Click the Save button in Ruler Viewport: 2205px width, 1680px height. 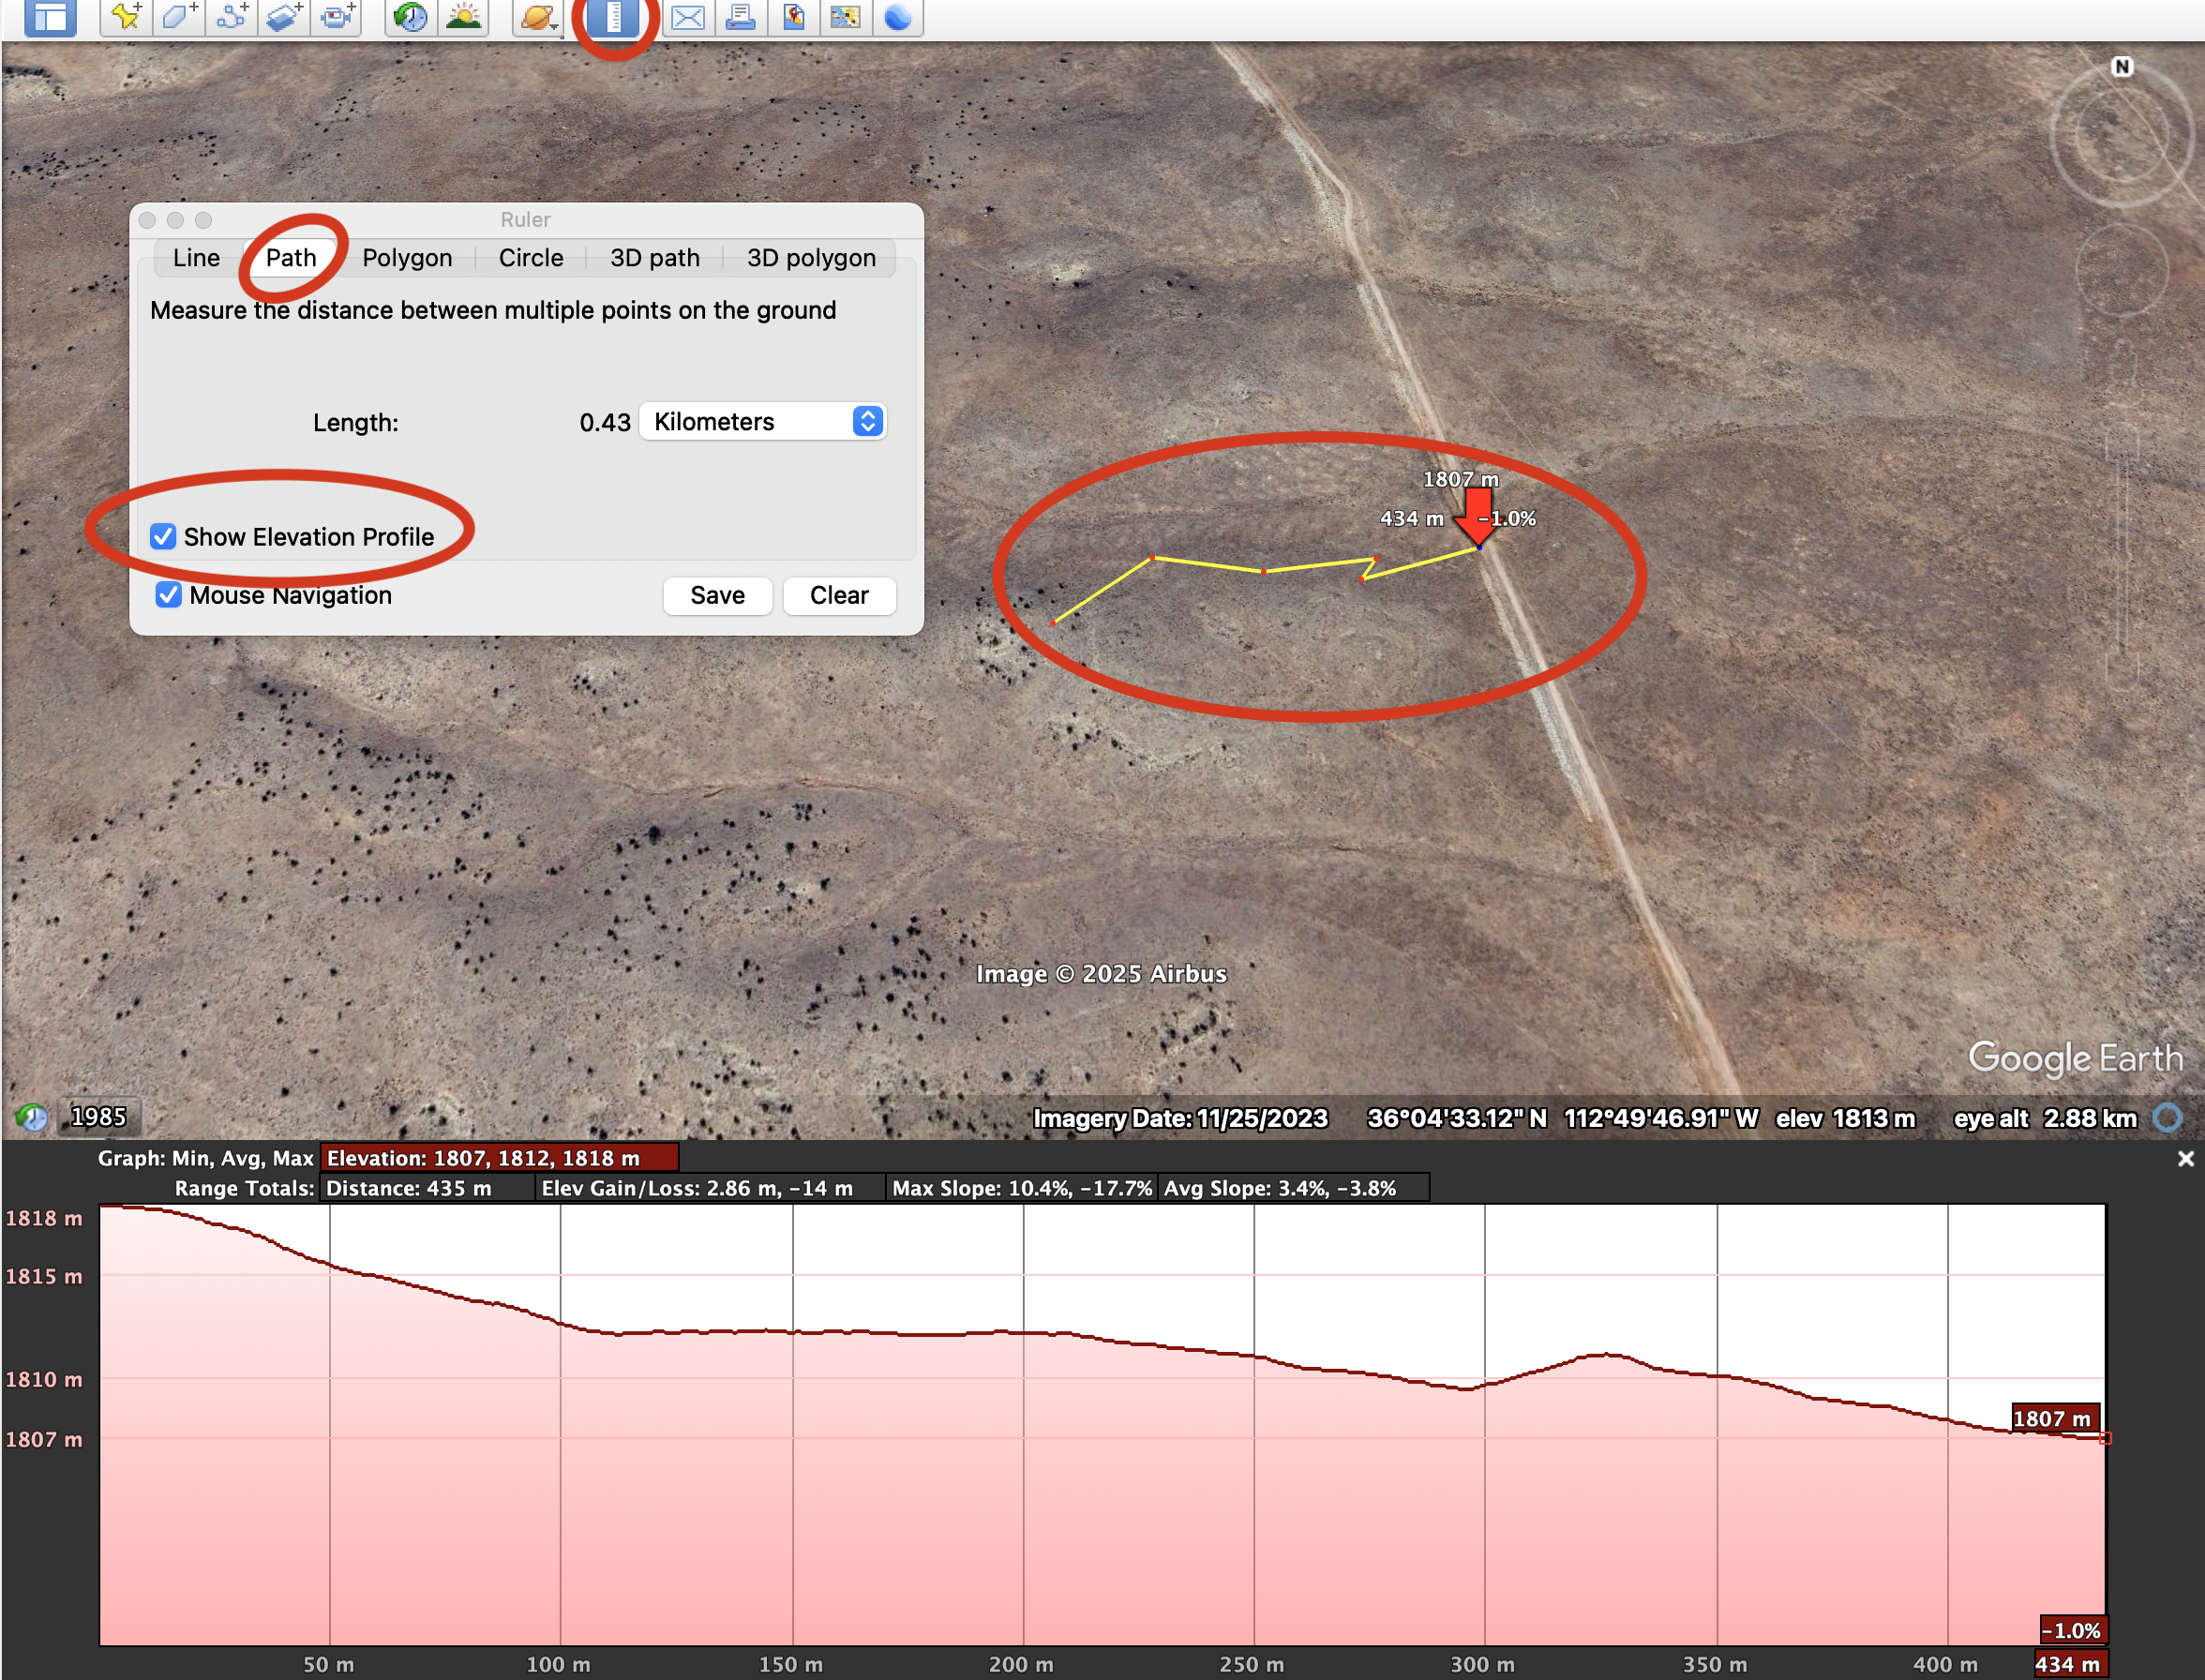717,595
